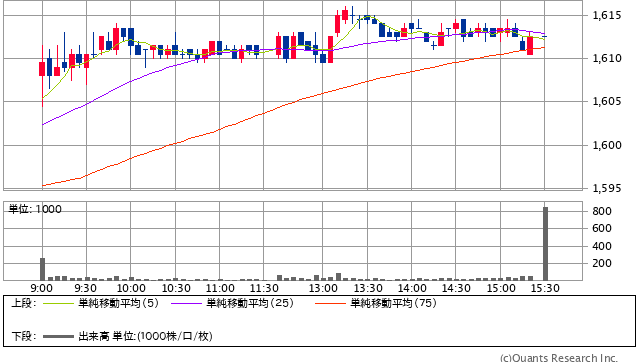Click the purple line swatch in legend

pos(186,303)
